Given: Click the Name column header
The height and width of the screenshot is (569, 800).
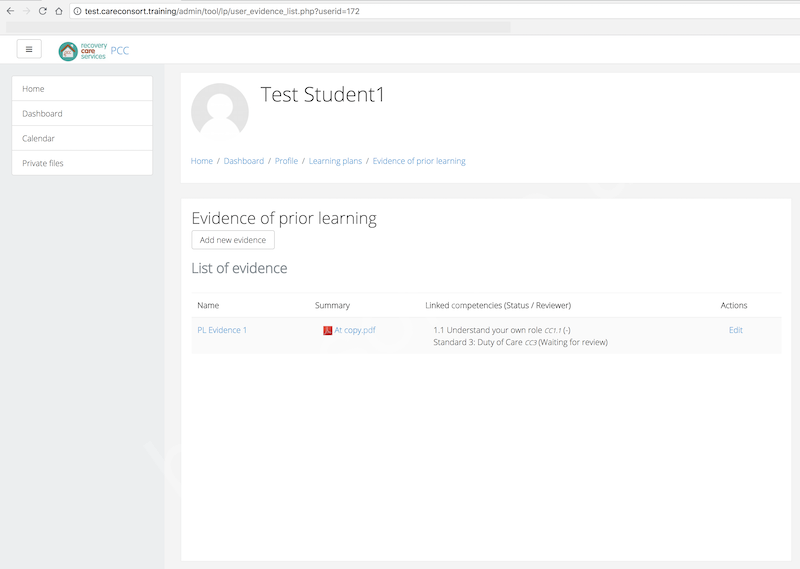Looking at the screenshot, I should pyautogui.click(x=208, y=305).
